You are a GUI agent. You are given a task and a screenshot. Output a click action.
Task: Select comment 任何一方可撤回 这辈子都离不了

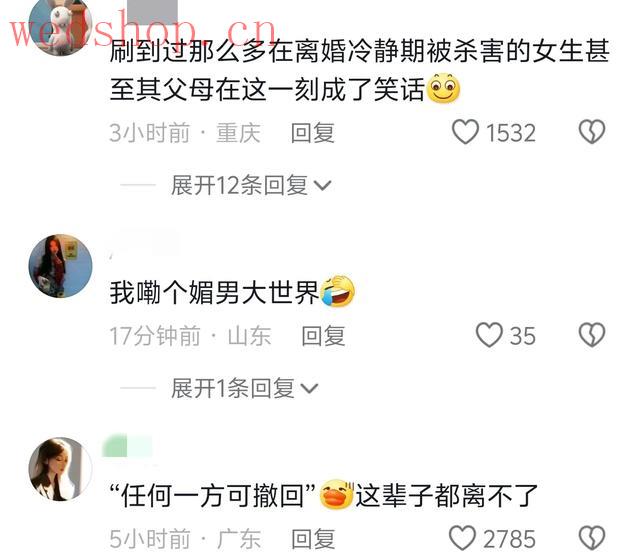(x=324, y=495)
